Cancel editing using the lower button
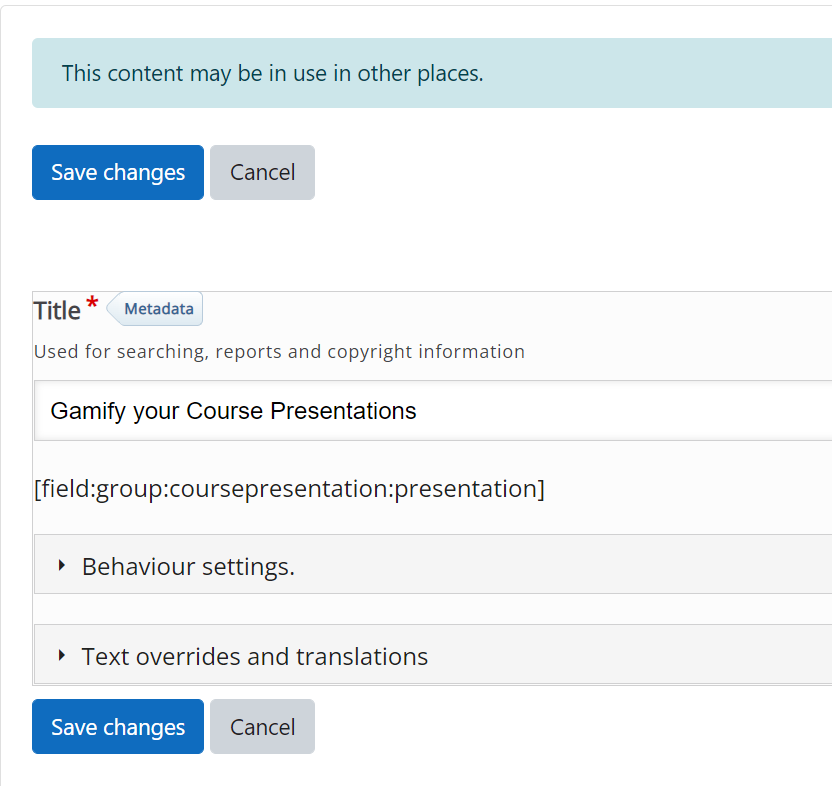Viewport: 832px width, 786px height. 262,727
